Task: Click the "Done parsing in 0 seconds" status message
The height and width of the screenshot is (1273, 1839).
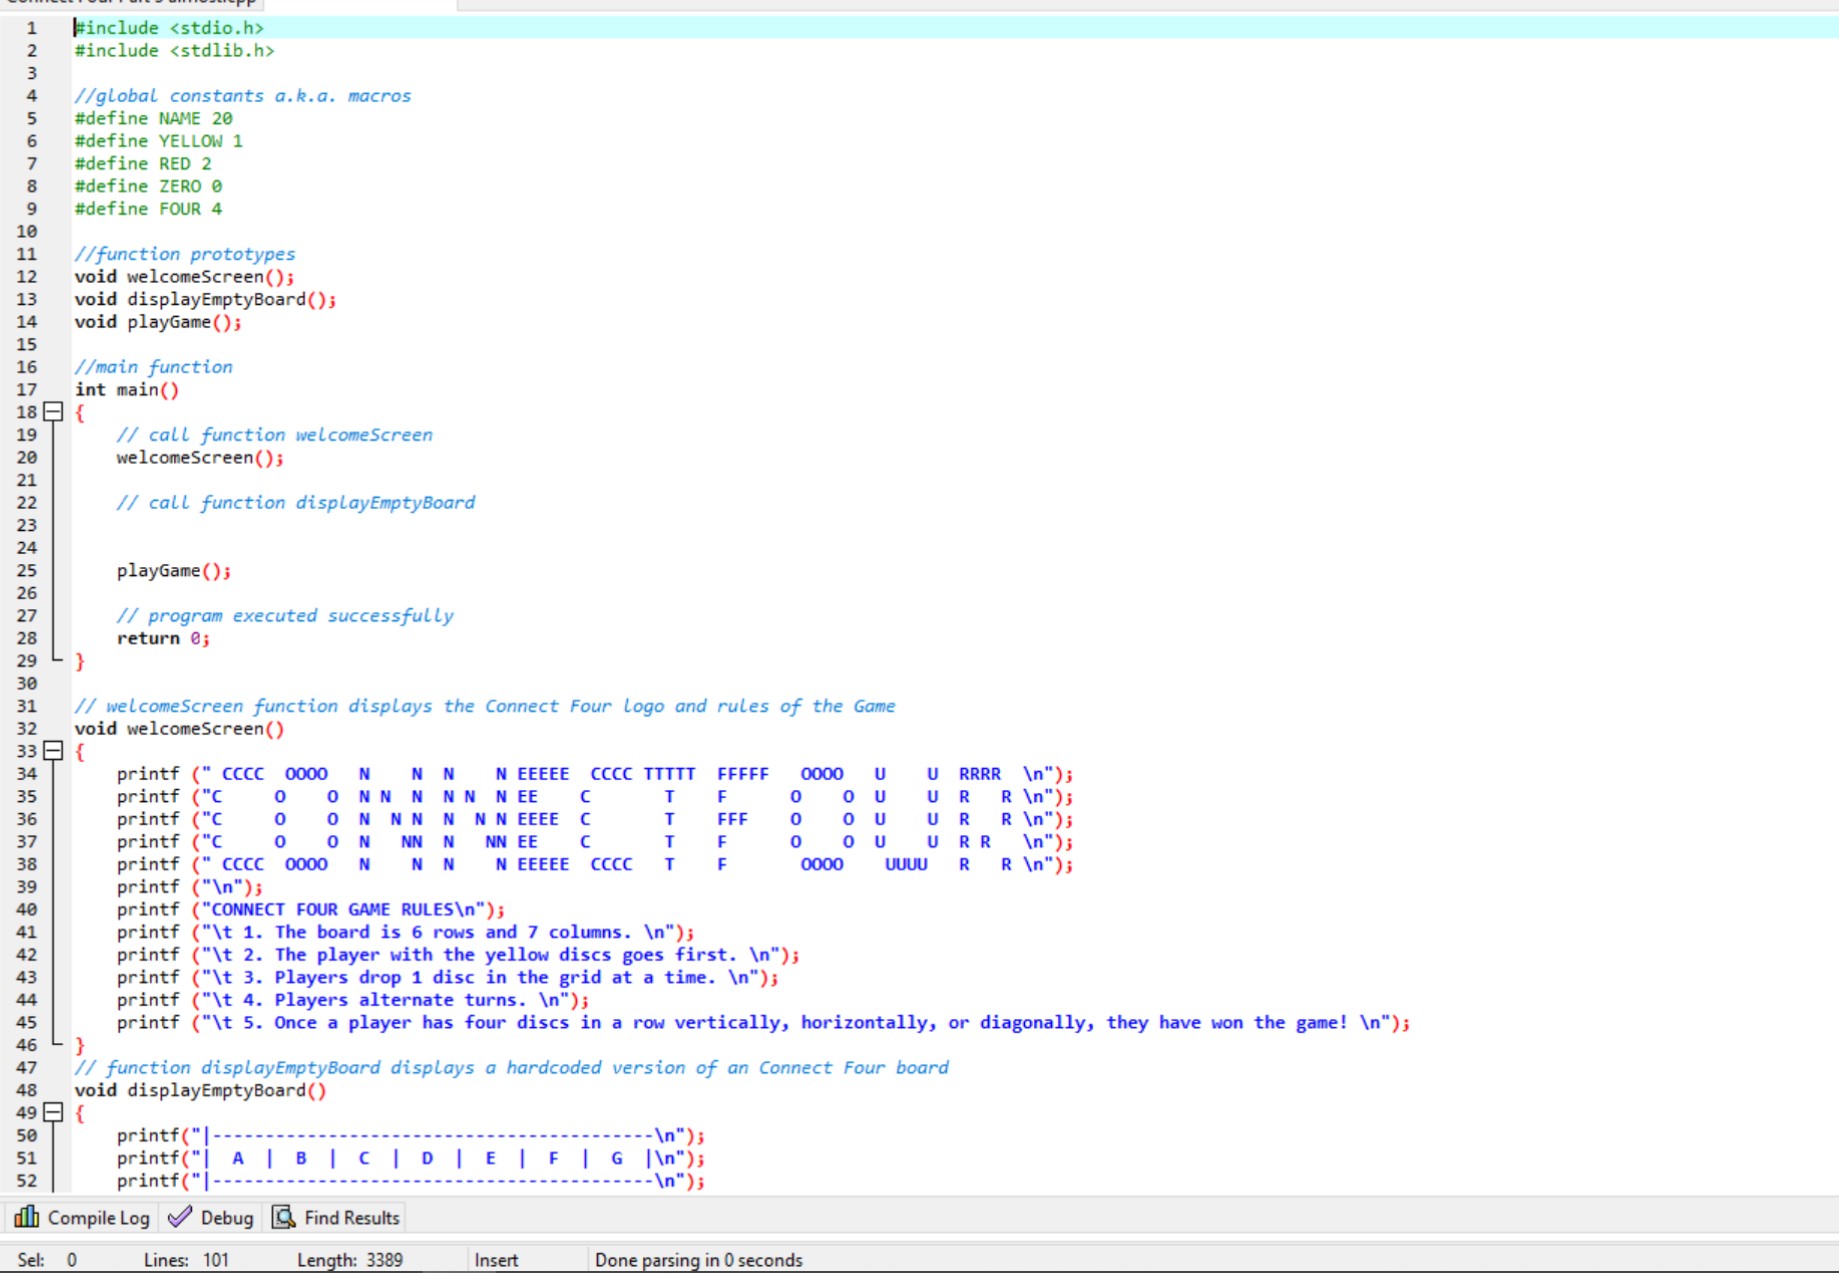Action: (699, 1260)
